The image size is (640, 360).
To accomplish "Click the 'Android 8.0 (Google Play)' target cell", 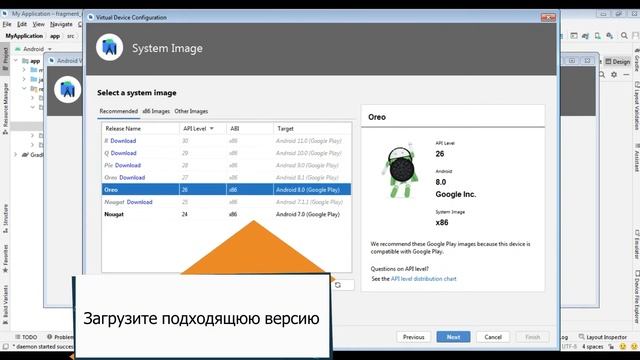I will pyautogui.click(x=308, y=190).
